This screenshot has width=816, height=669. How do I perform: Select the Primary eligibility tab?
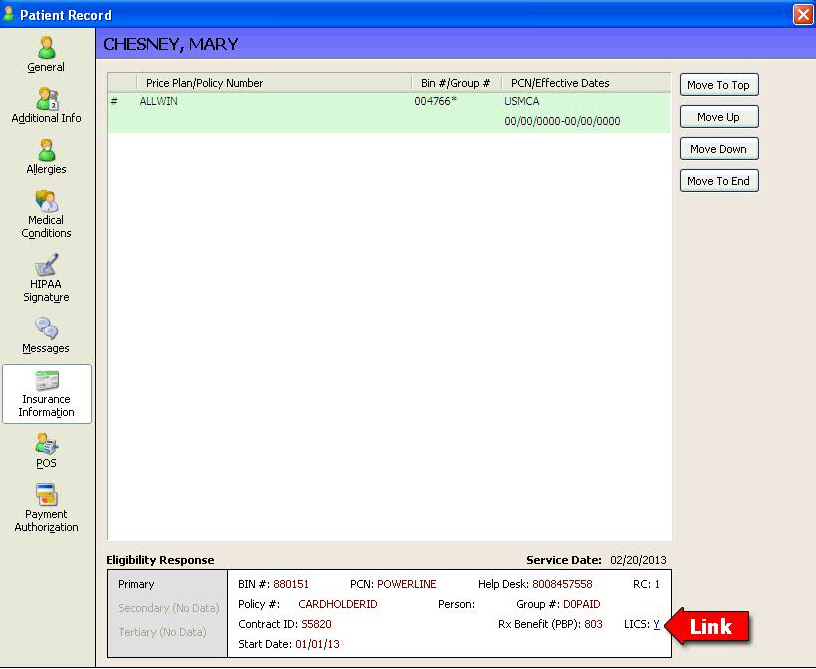(136, 584)
